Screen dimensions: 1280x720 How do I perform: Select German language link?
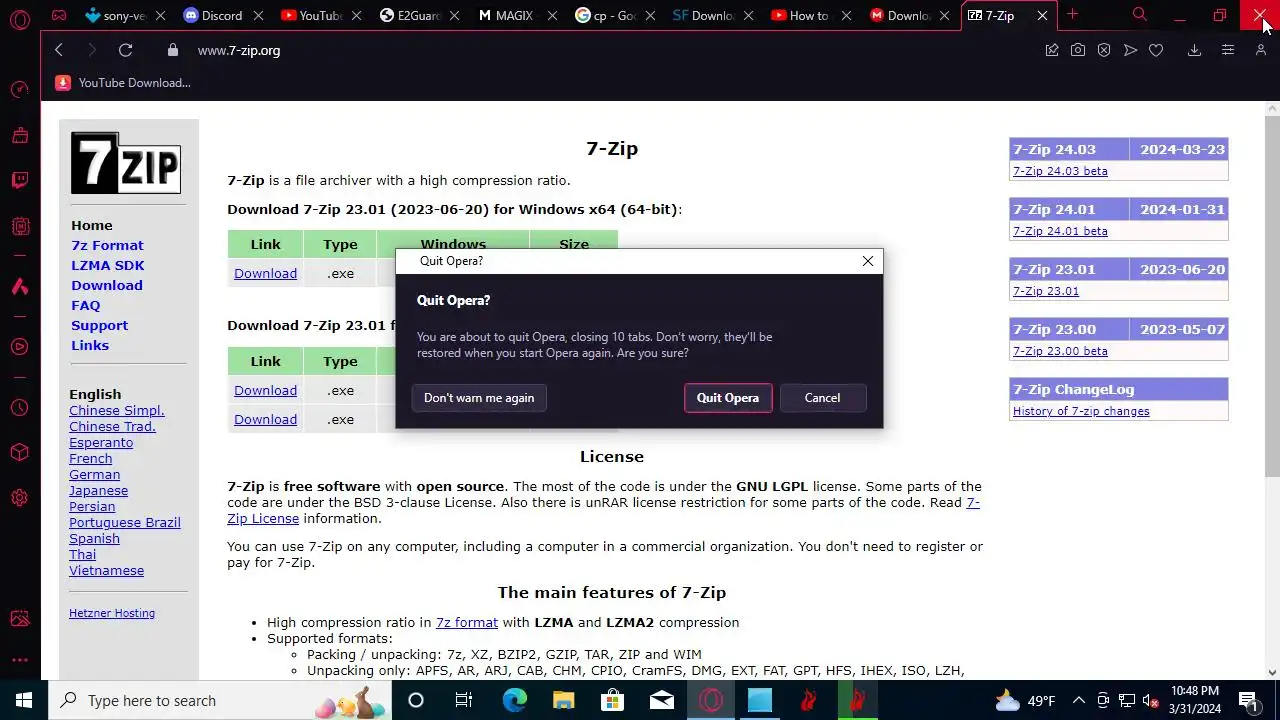[x=94, y=475]
